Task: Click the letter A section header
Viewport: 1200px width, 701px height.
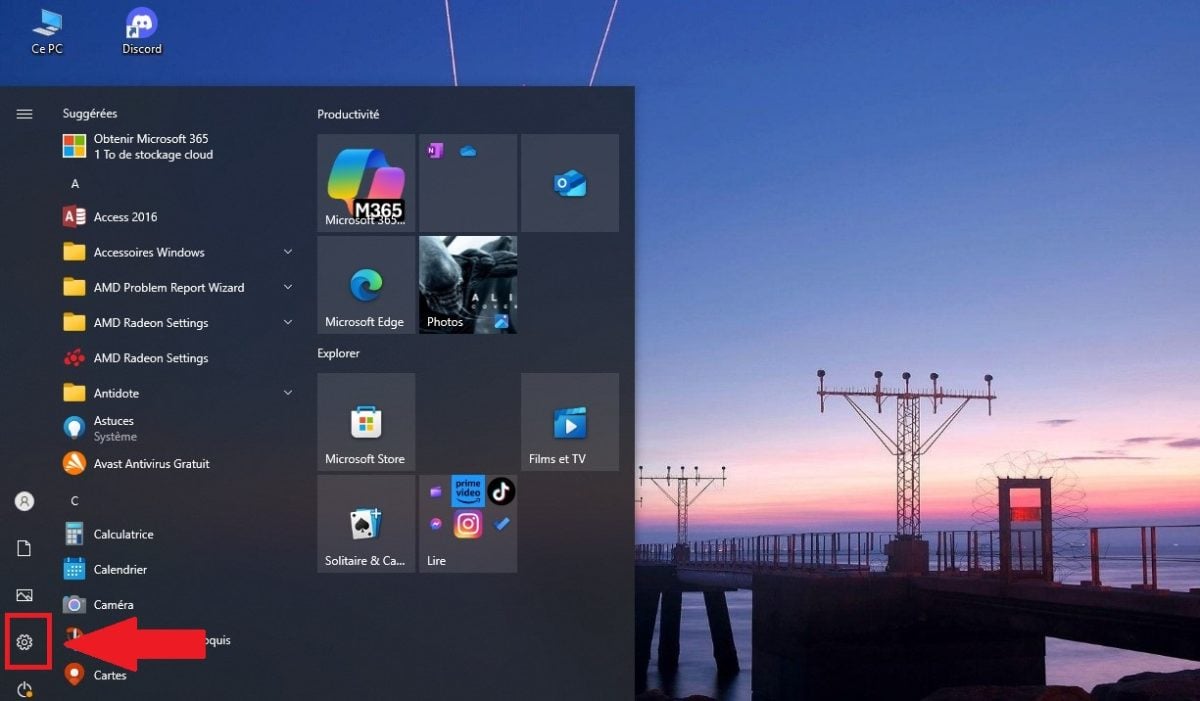Action: click(x=74, y=183)
